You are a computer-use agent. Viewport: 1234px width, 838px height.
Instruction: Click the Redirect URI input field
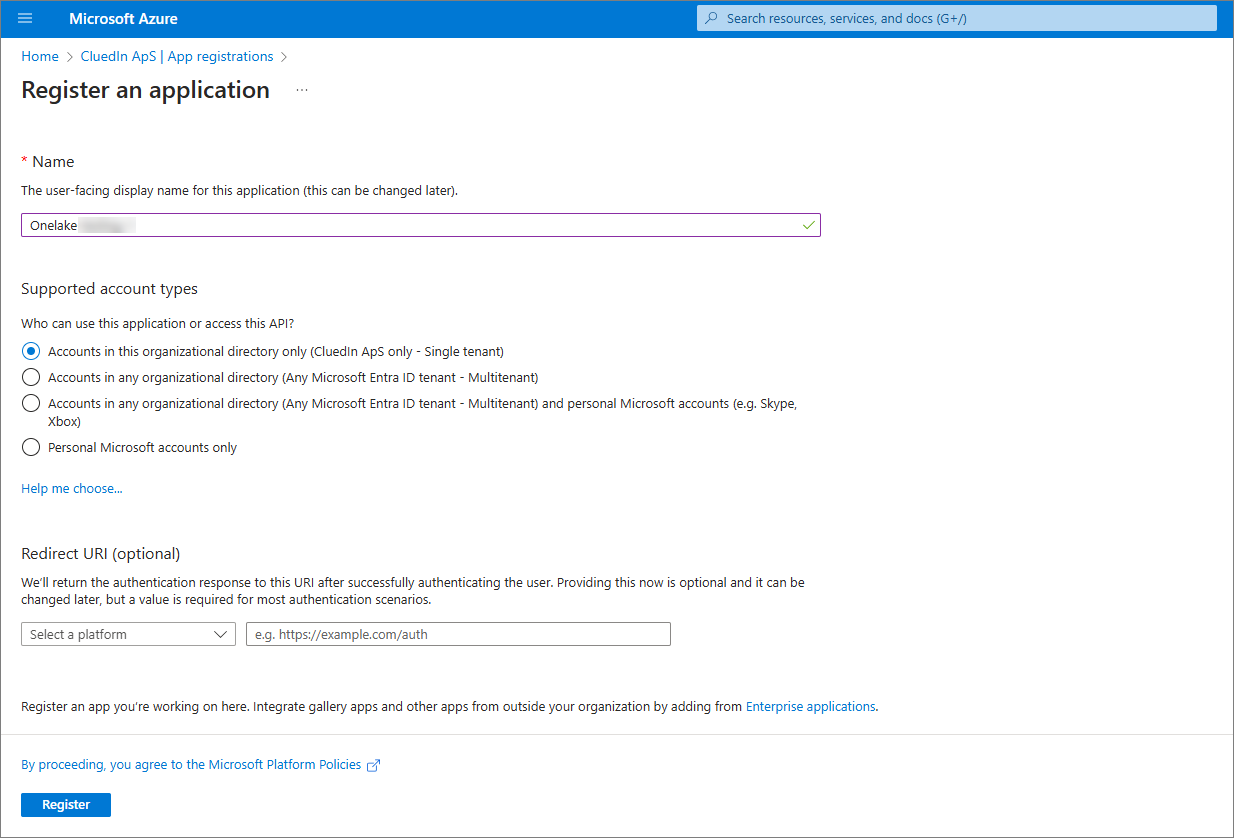pos(457,634)
